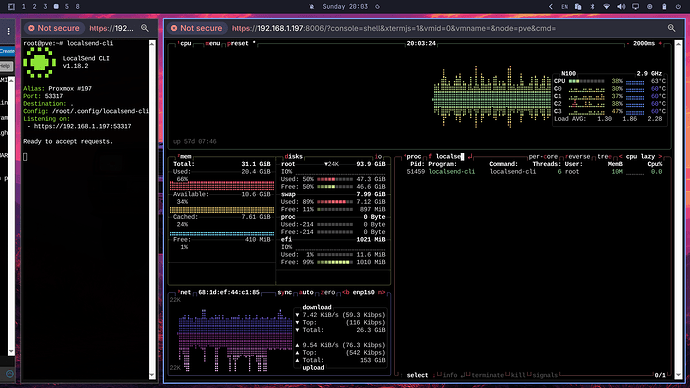The image size is (690, 388).
Task: Open the volume speaker tray icon
Action: [621, 7]
